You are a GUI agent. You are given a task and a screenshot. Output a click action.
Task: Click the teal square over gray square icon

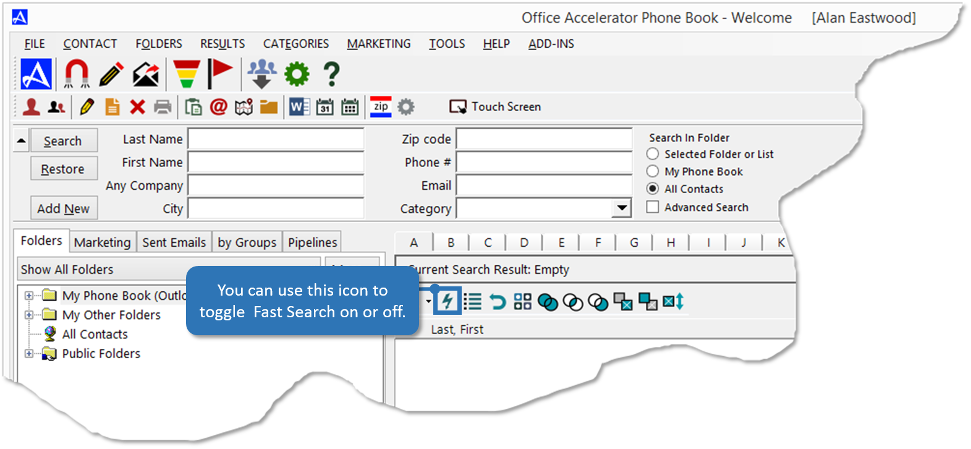point(648,302)
